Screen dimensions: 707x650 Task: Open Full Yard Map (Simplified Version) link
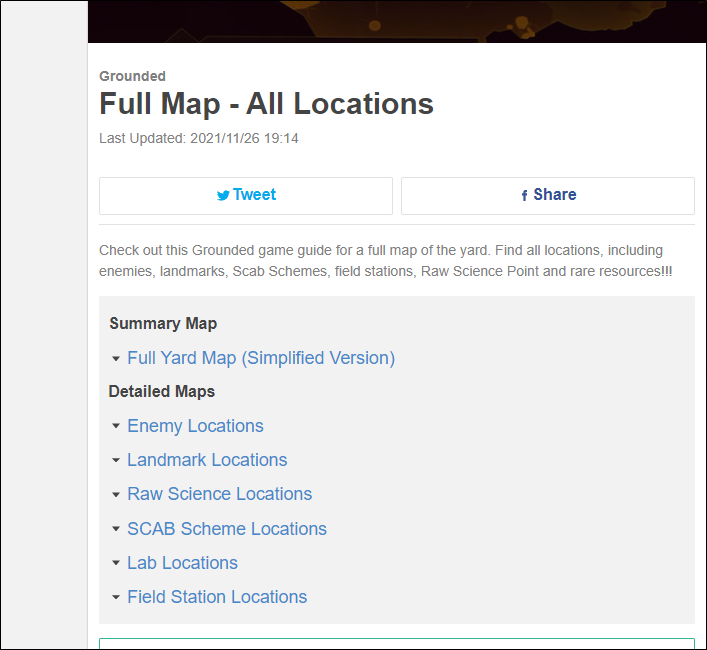pyautogui.click(x=261, y=358)
